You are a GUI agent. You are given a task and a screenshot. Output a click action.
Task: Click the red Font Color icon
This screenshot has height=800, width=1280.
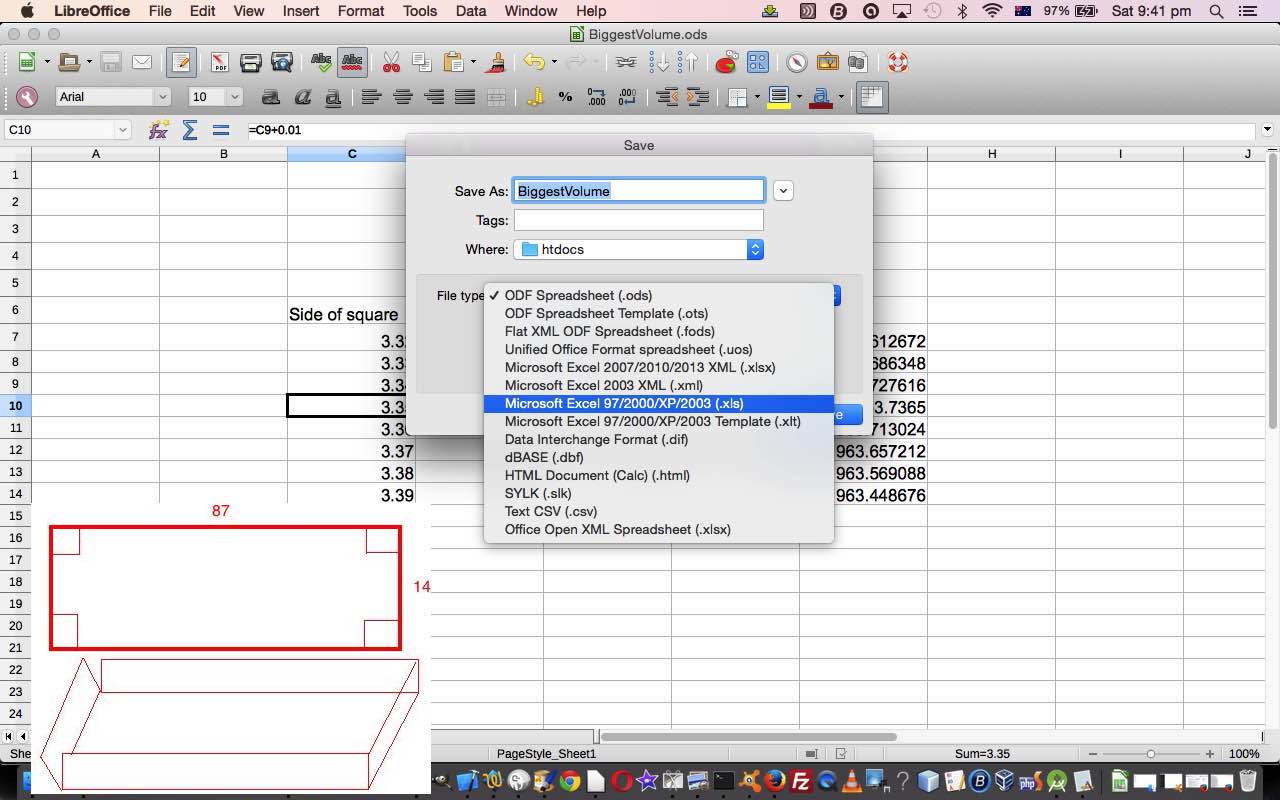(822, 97)
